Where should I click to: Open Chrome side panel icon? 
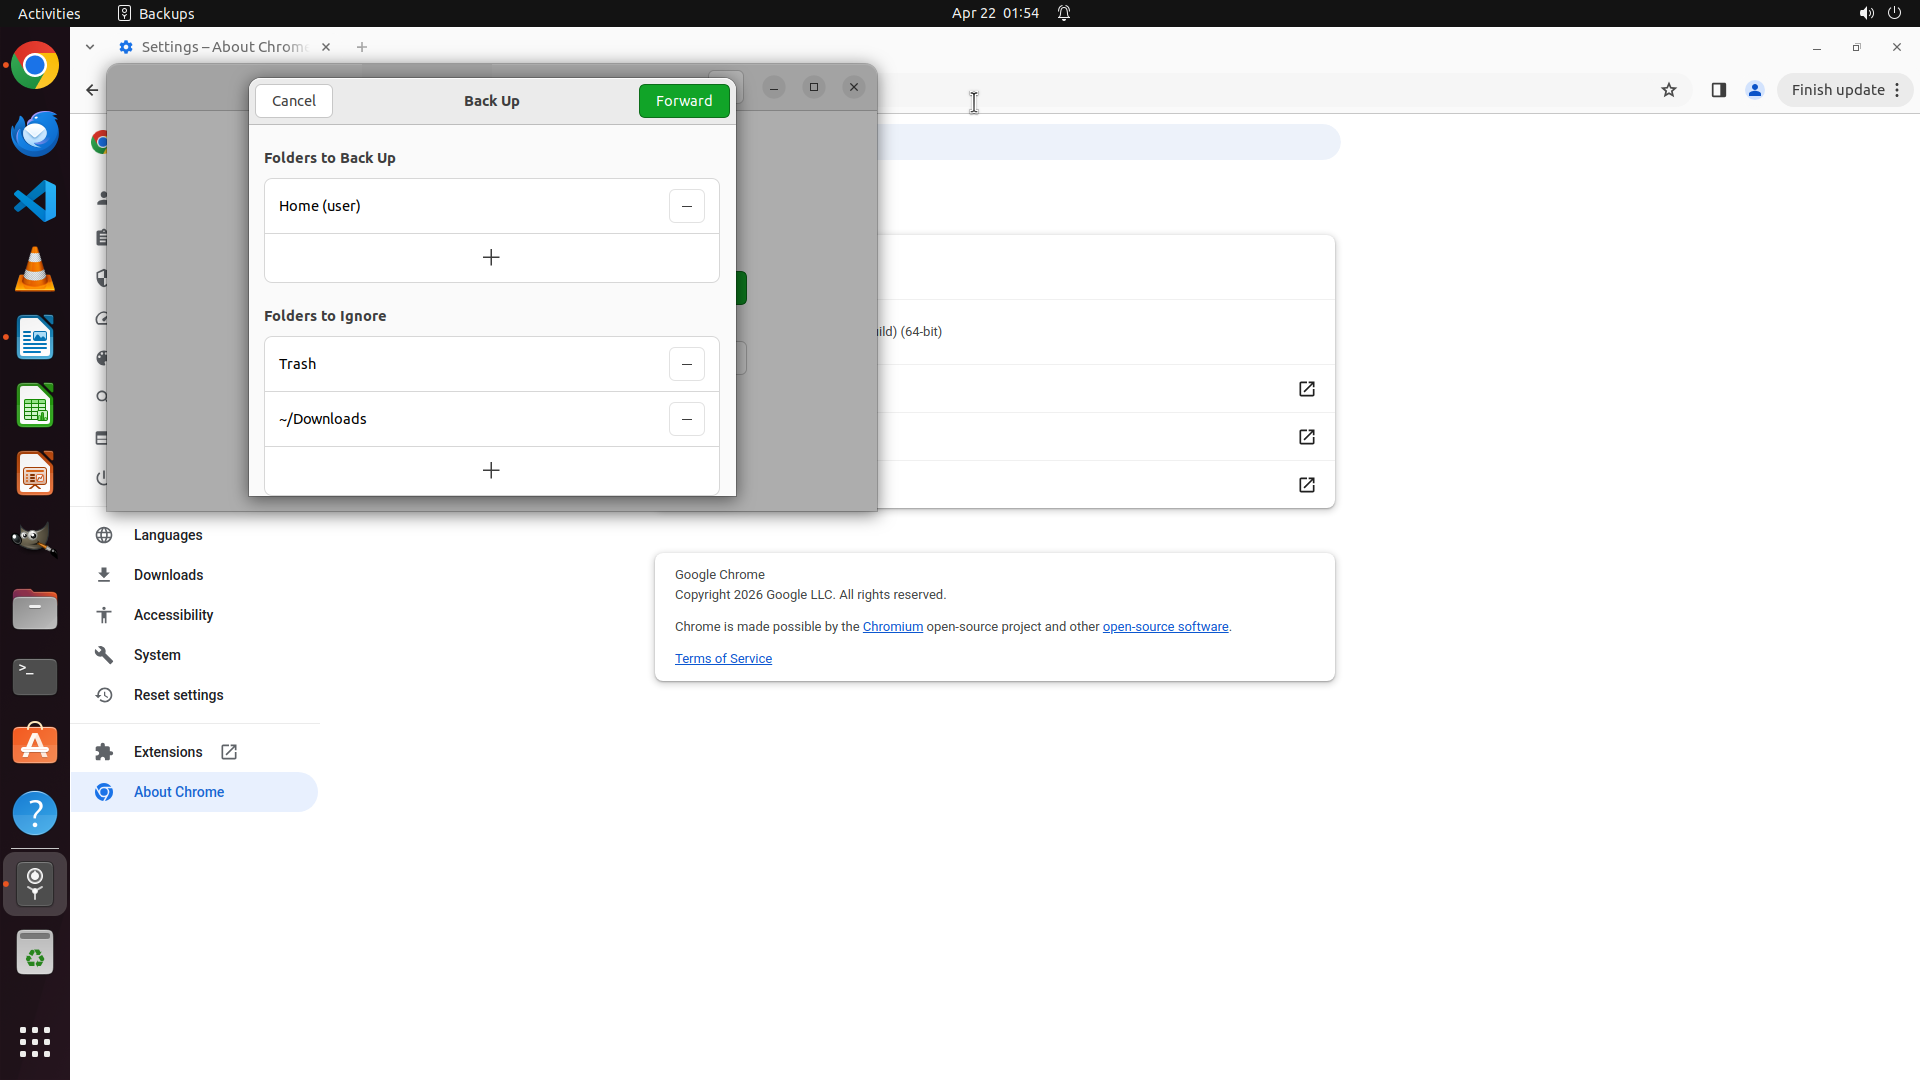[x=1718, y=90]
